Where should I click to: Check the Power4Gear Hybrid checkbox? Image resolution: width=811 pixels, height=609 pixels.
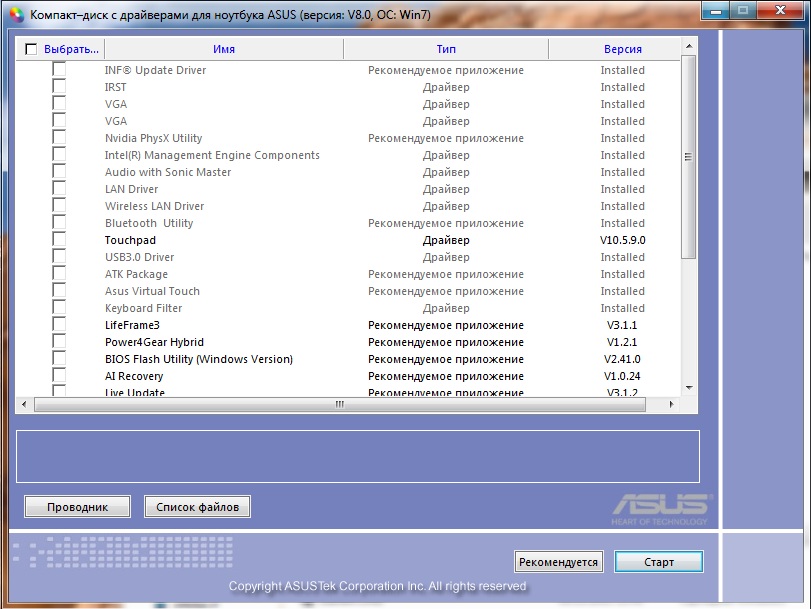point(59,342)
